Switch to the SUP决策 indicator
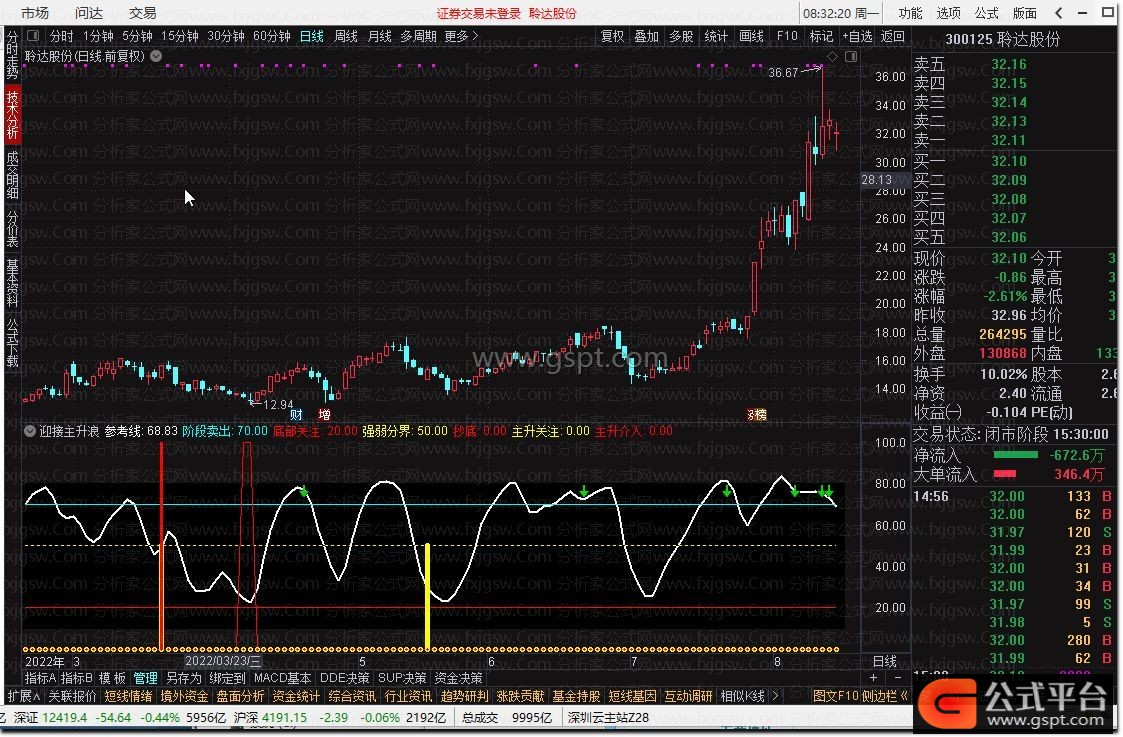 [402, 678]
